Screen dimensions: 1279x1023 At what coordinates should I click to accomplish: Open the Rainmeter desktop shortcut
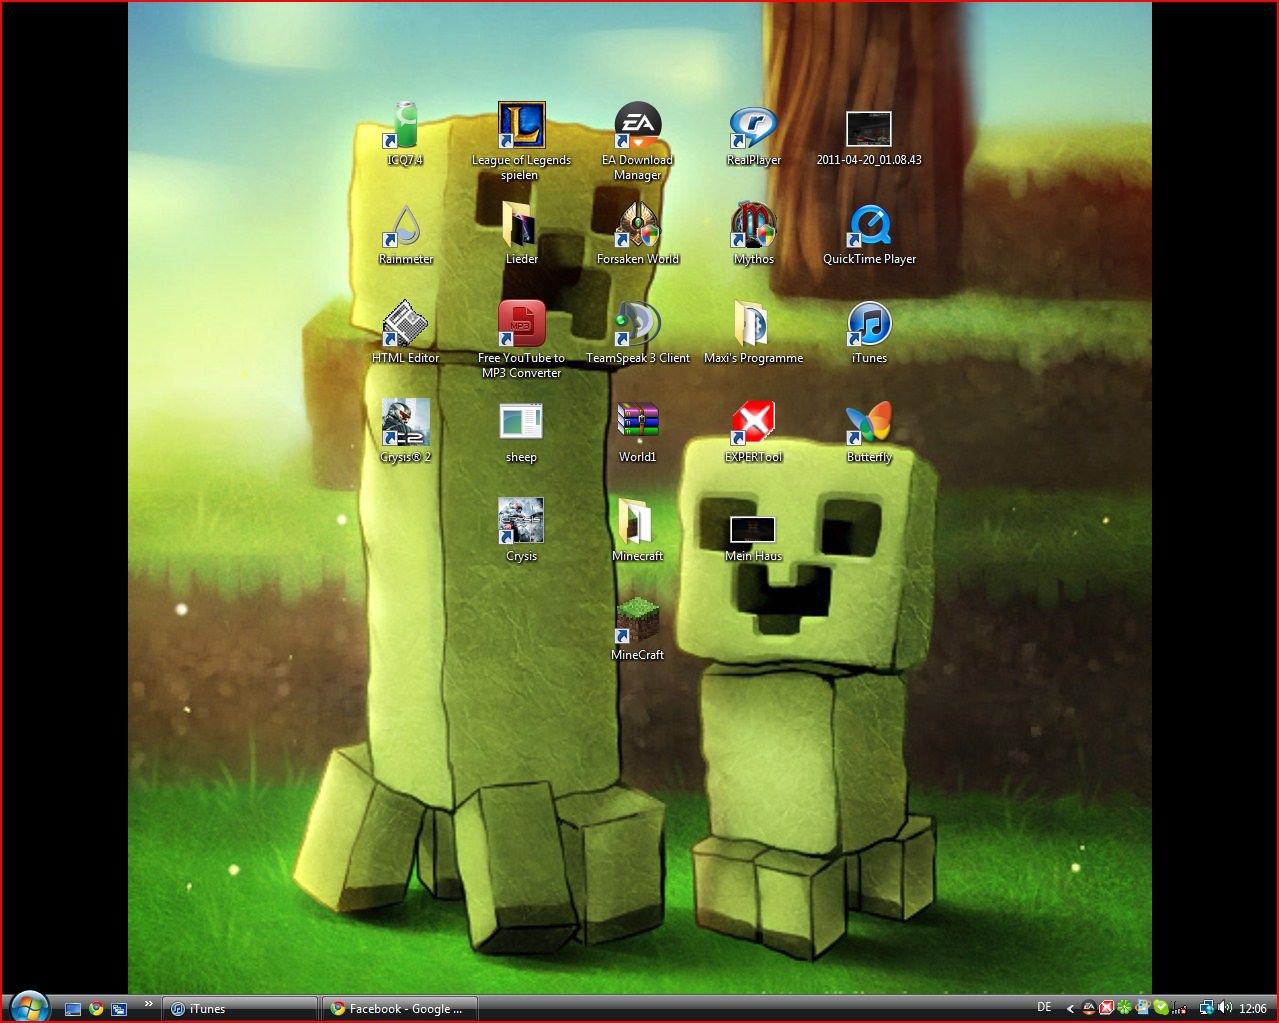(405, 234)
